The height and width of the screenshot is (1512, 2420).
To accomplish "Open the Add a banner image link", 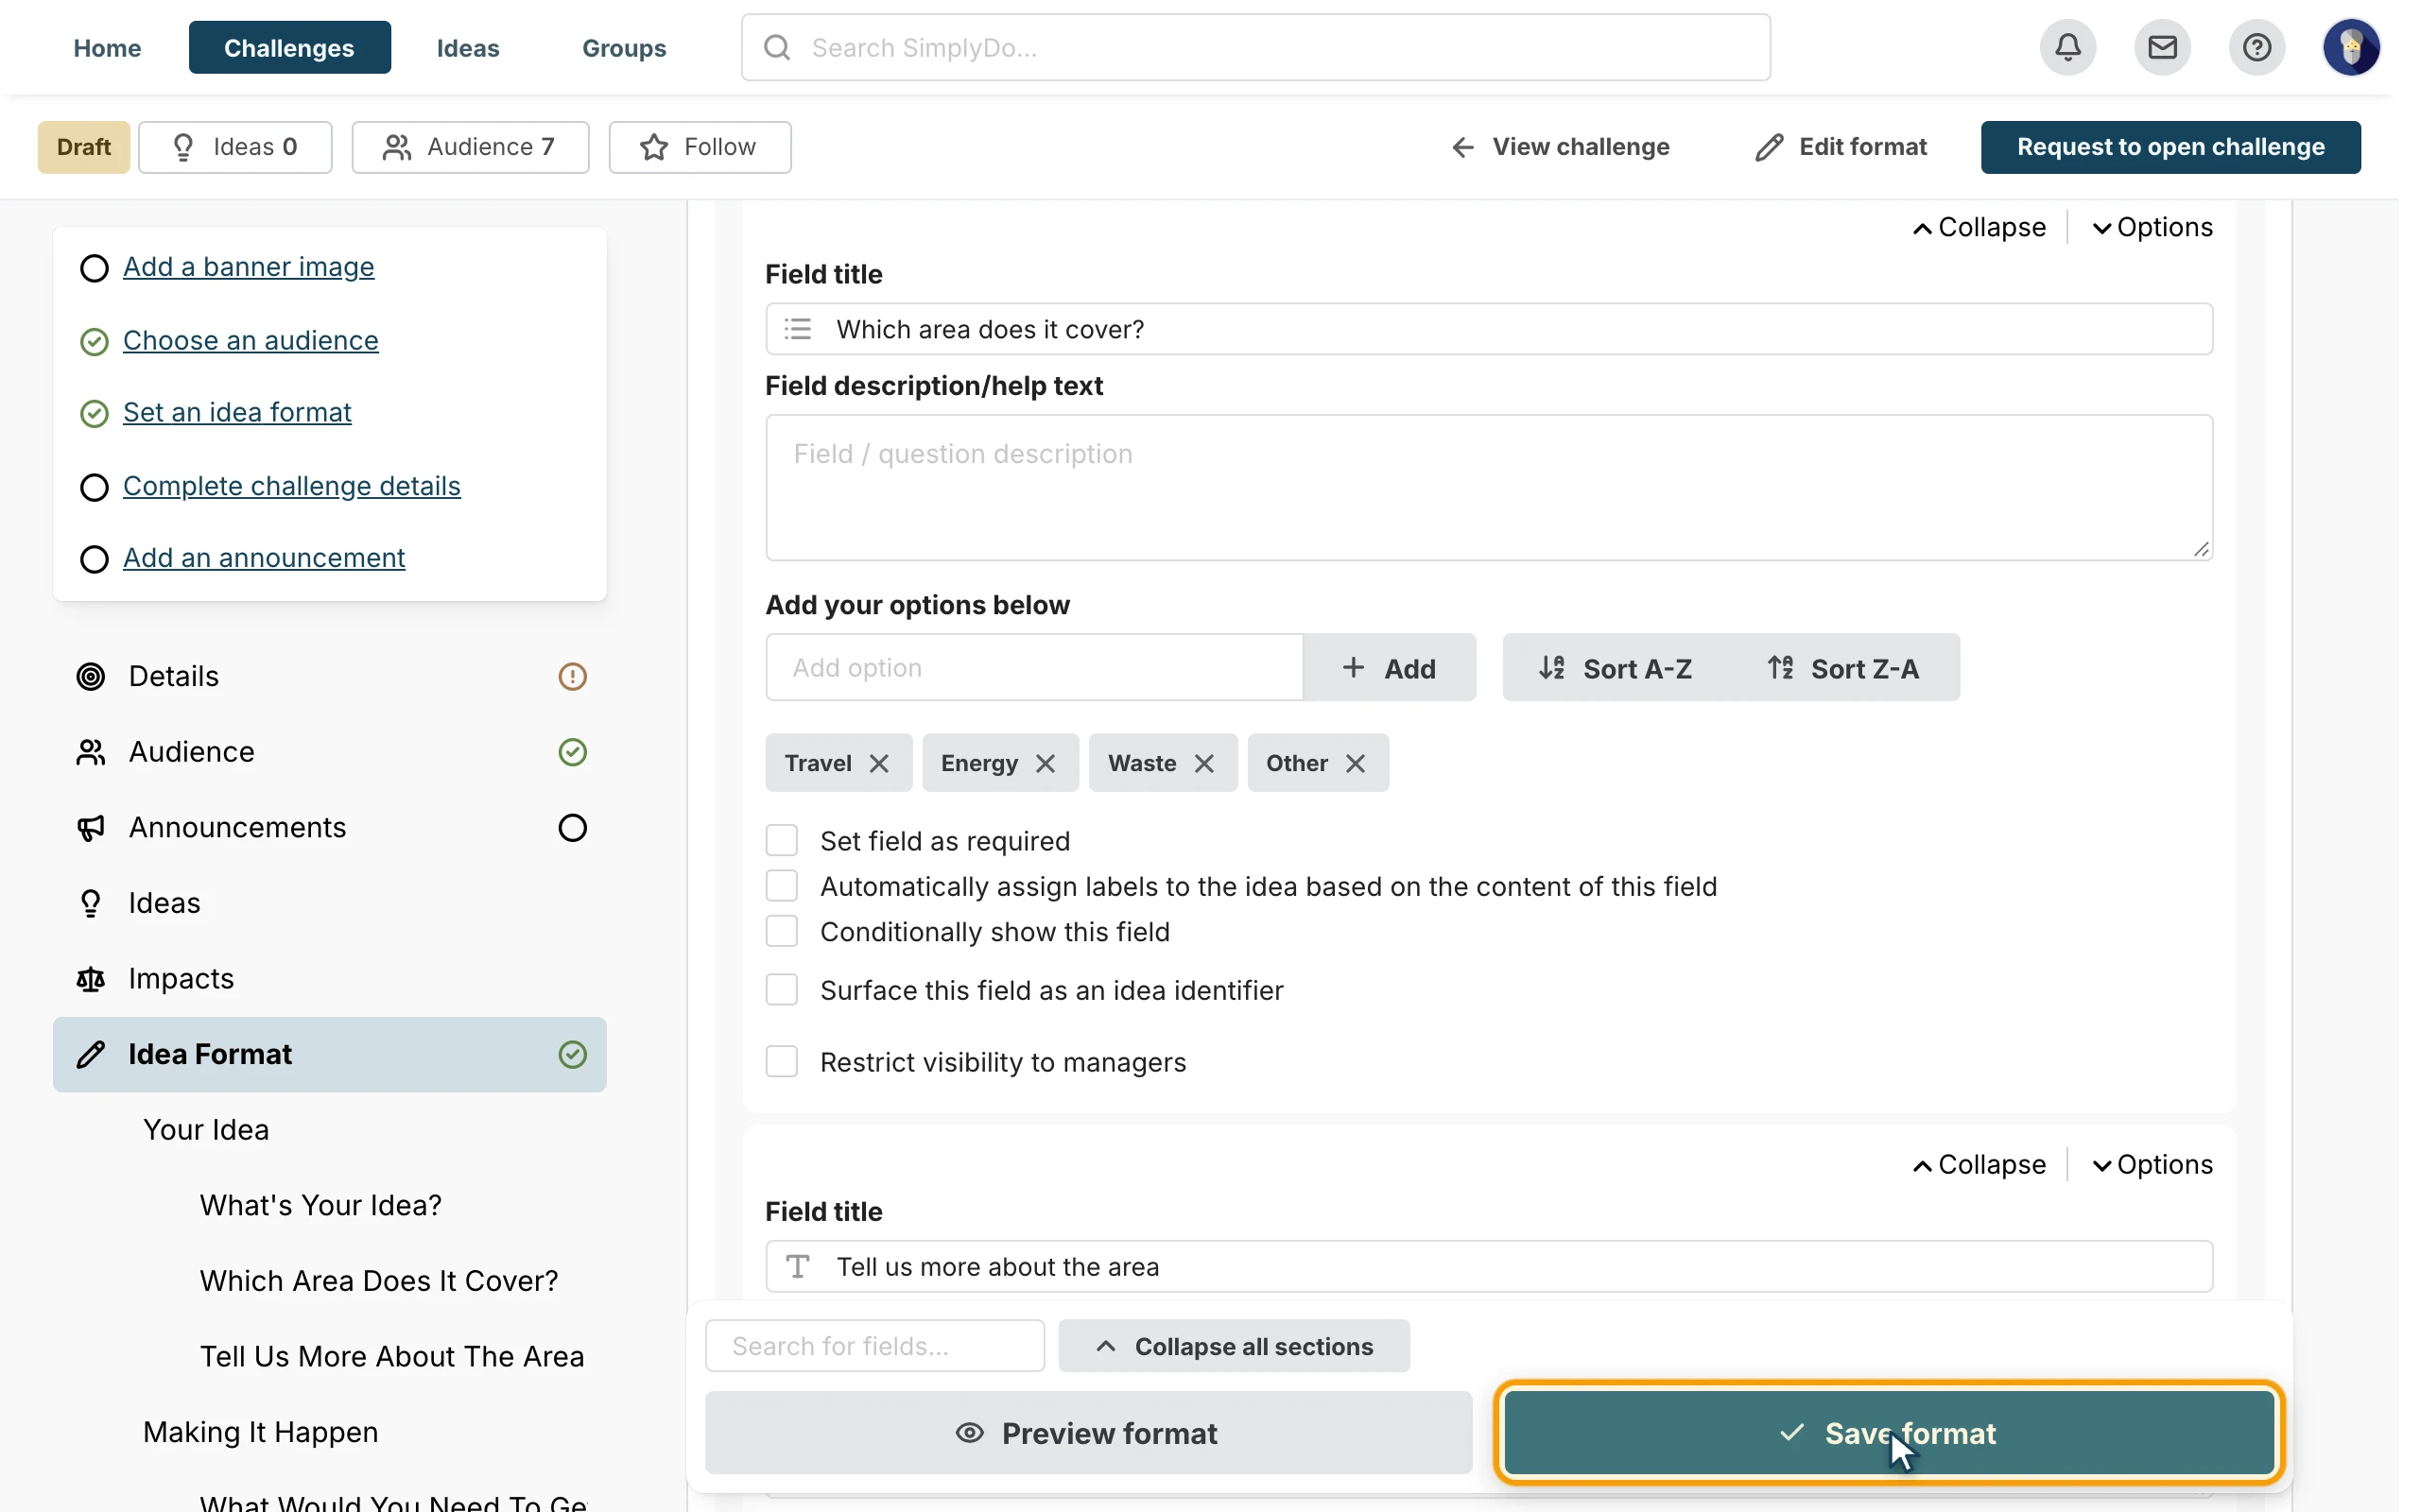I will [249, 267].
